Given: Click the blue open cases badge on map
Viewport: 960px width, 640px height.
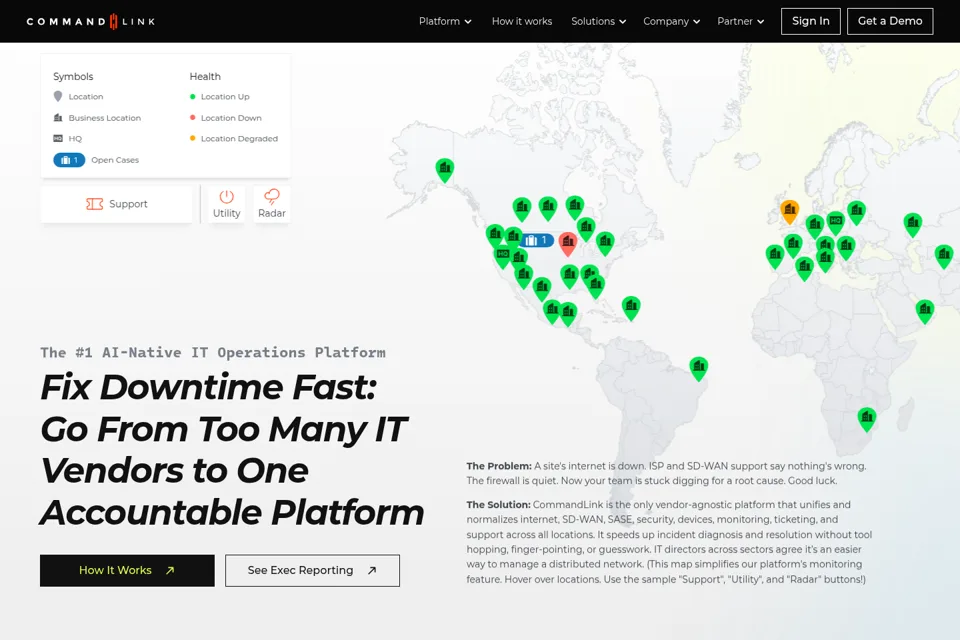Looking at the screenshot, I should click(537, 241).
